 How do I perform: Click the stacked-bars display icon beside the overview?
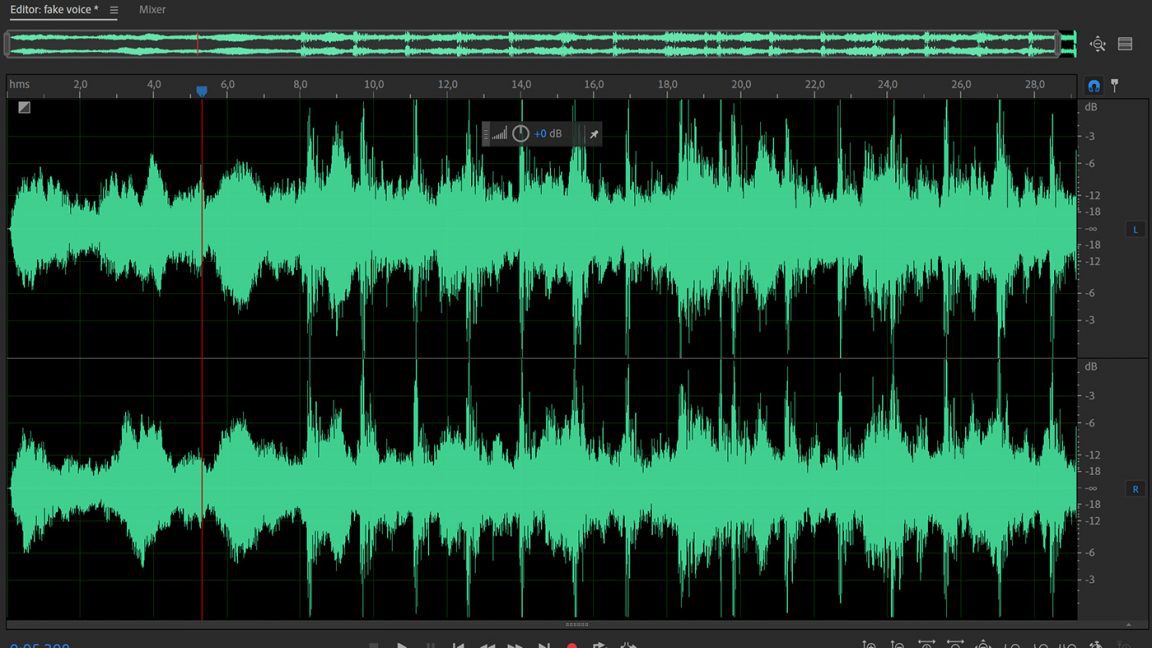(1125, 44)
